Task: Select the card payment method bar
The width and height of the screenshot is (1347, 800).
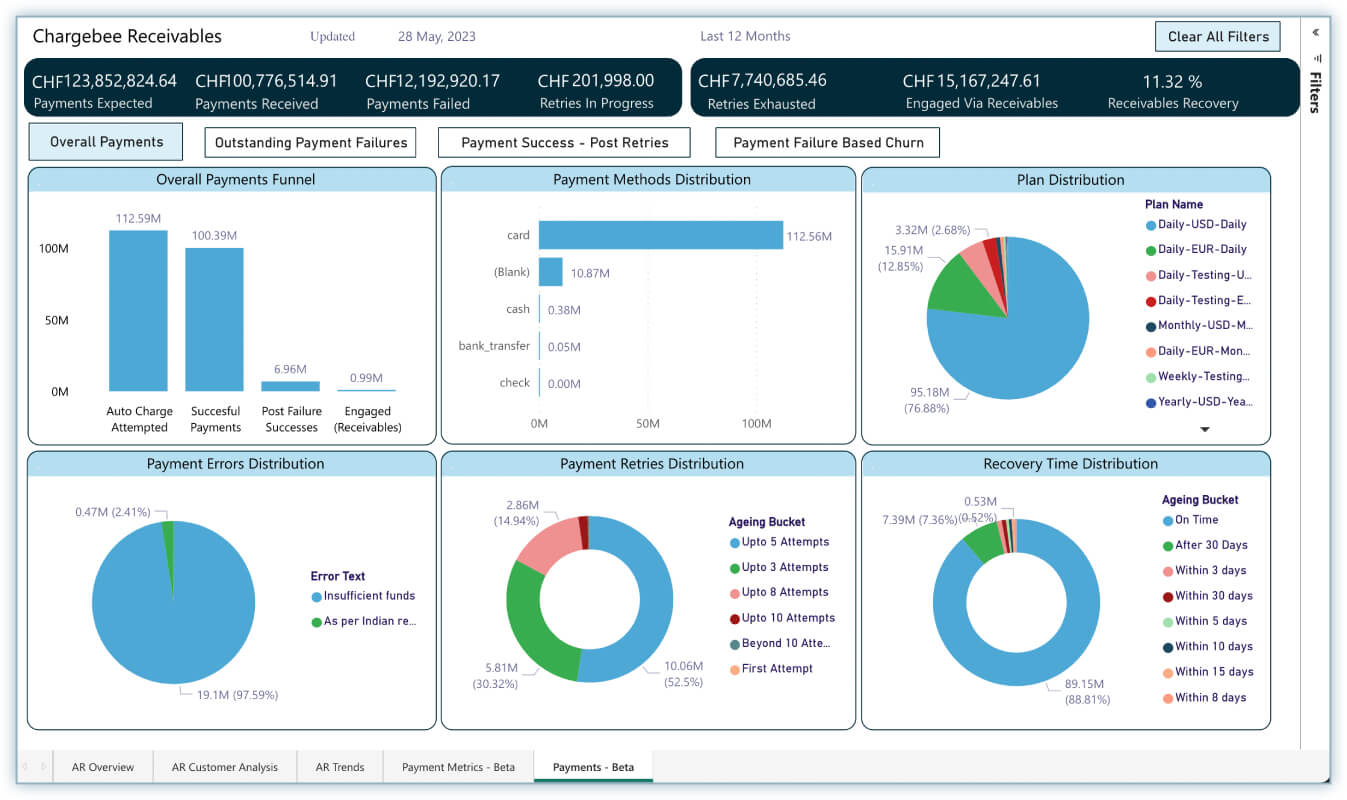Action: click(661, 235)
